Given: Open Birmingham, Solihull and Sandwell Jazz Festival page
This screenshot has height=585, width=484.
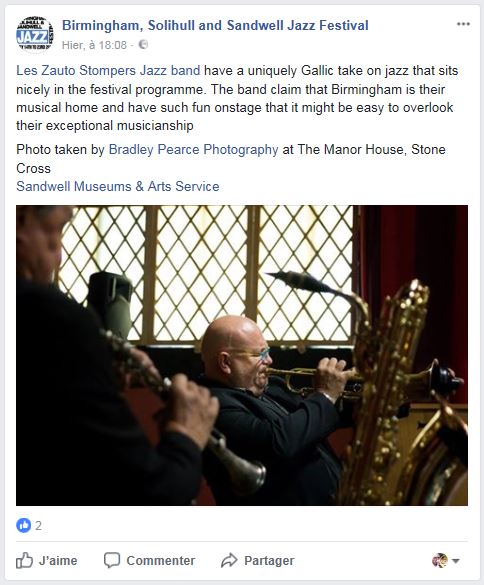Looking at the screenshot, I should click(x=215, y=25).
